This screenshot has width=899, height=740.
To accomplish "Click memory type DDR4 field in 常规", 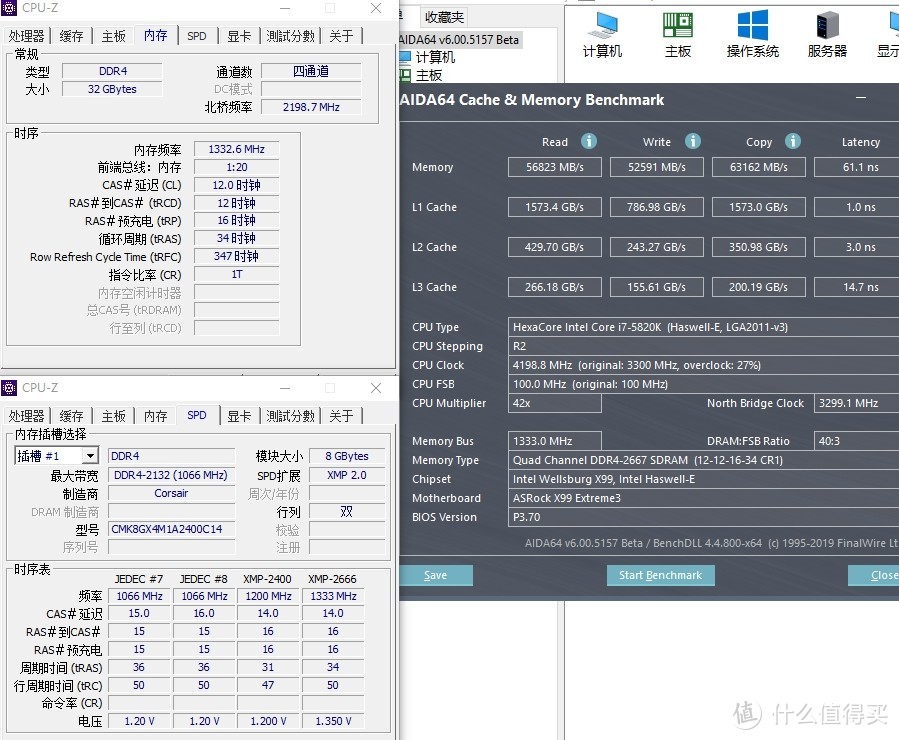I will (112, 72).
